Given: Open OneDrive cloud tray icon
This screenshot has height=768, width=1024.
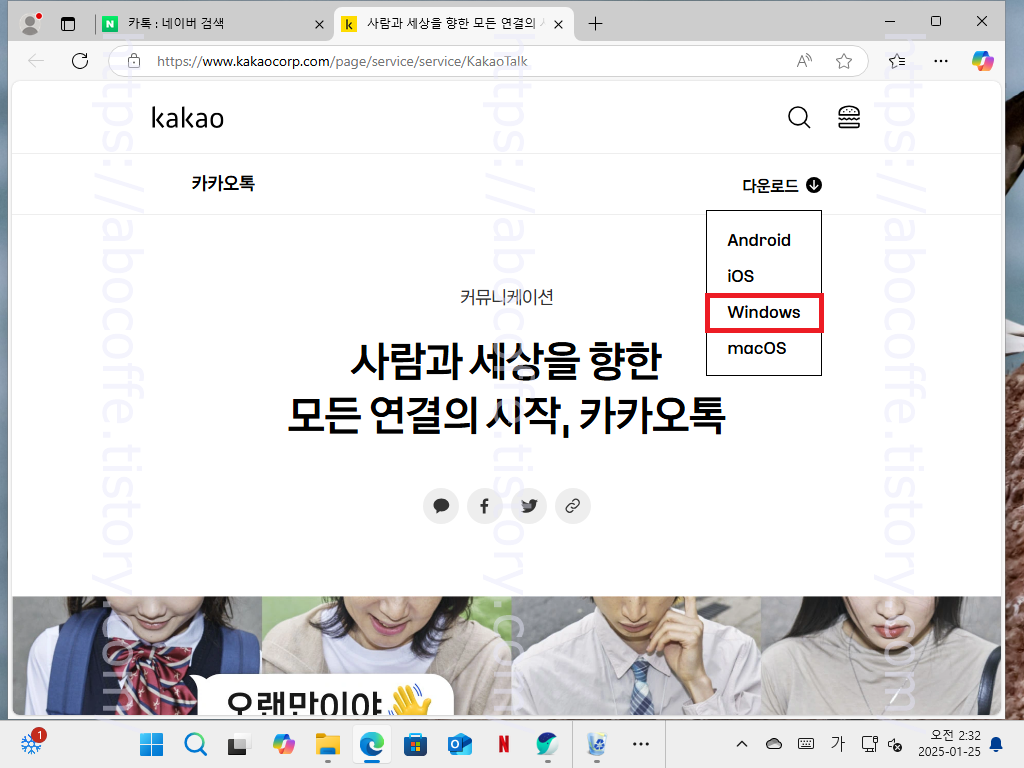Looking at the screenshot, I should (x=774, y=744).
